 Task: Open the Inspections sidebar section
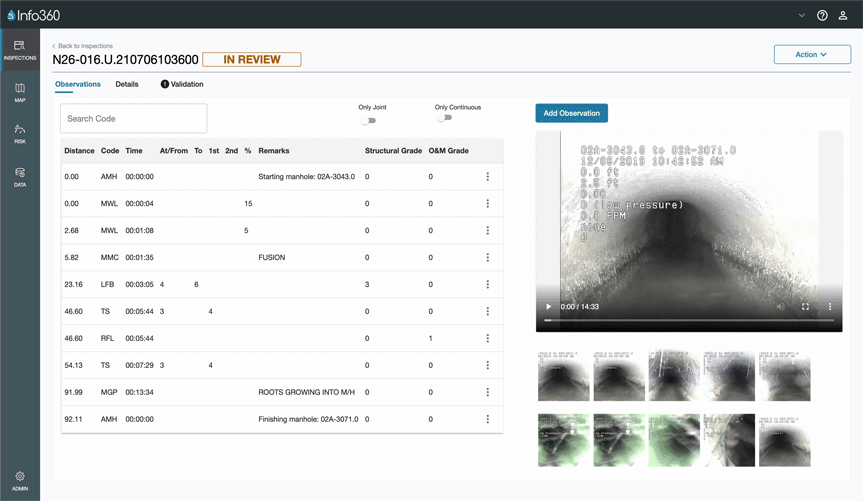point(19,50)
